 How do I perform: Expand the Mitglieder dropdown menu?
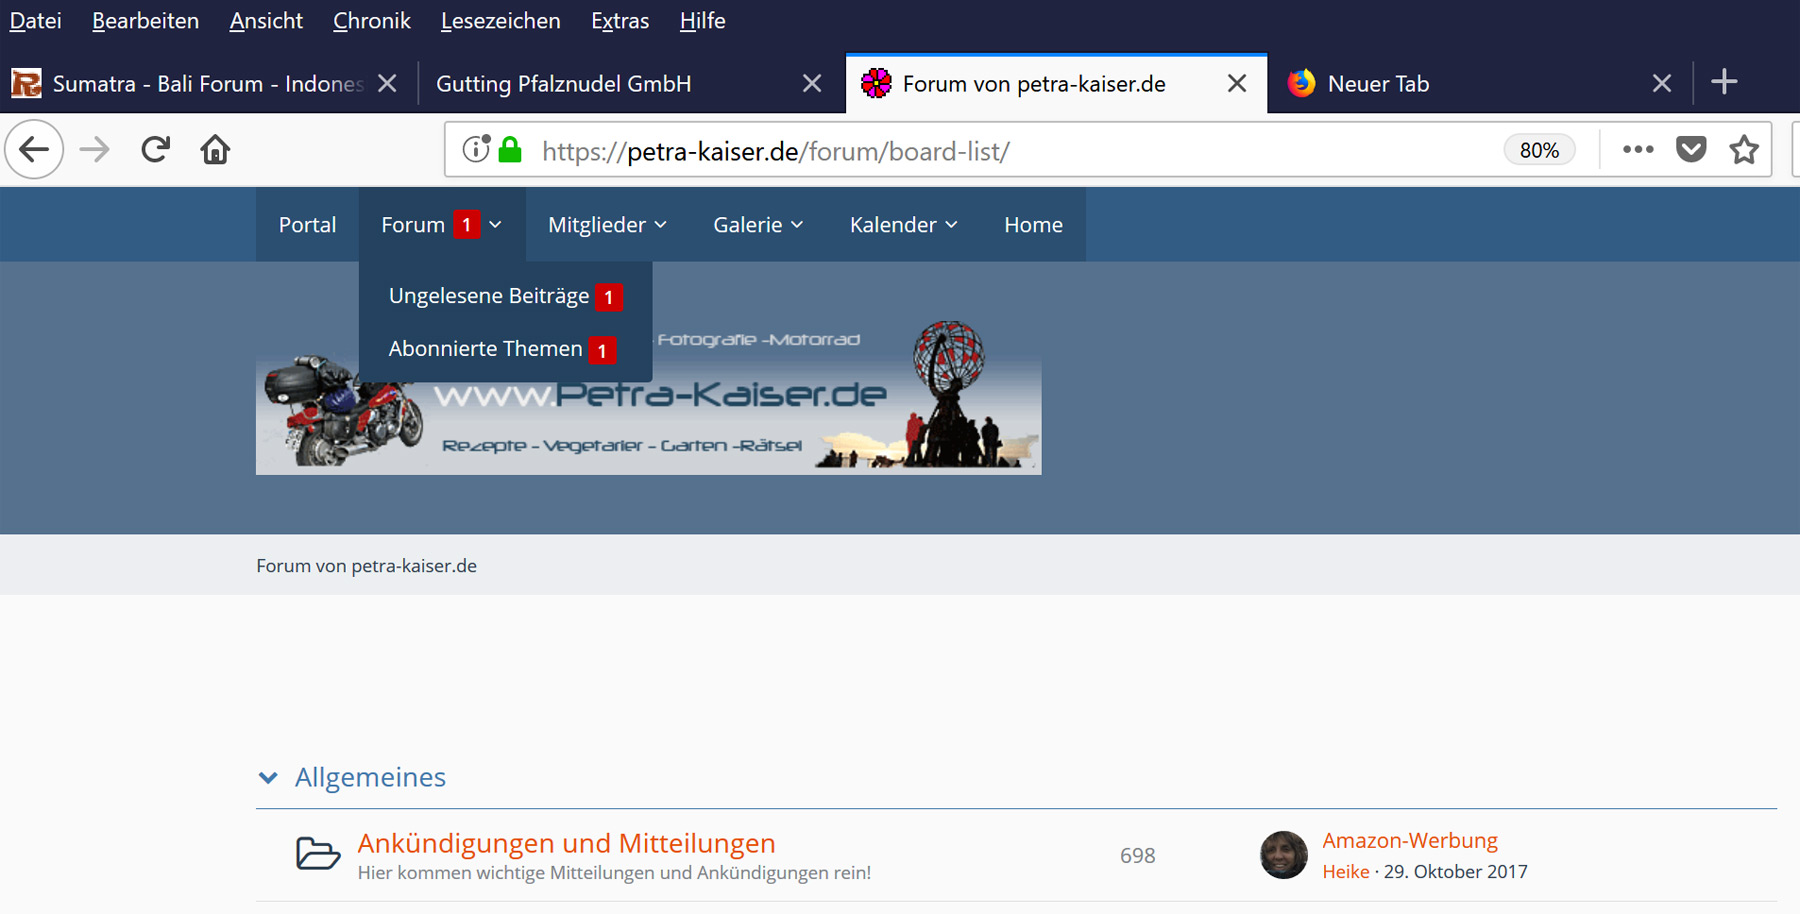607,225
